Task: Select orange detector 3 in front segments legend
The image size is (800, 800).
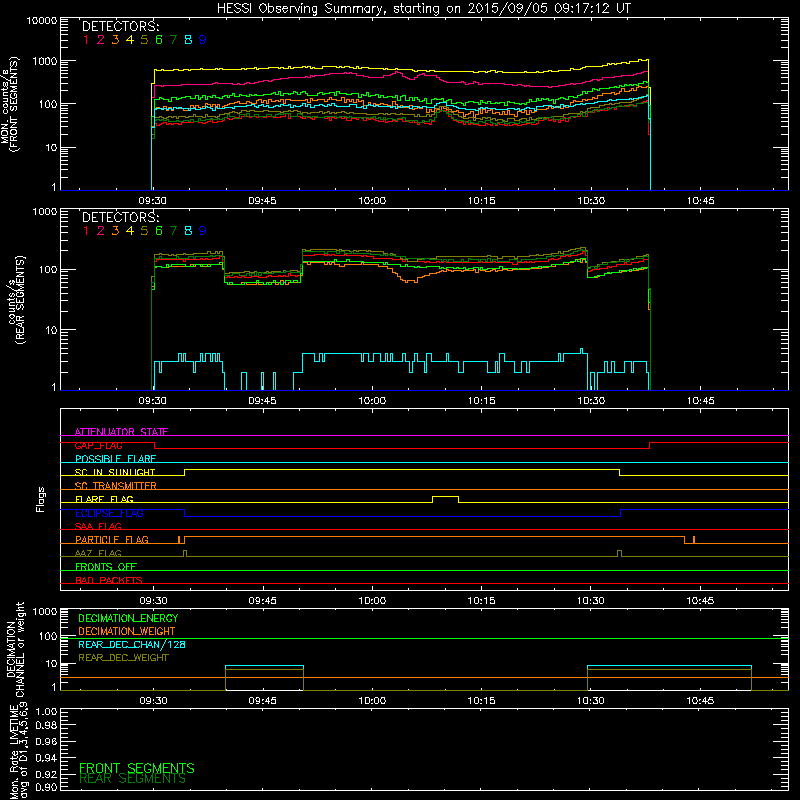Action: click(x=115, y=40)
